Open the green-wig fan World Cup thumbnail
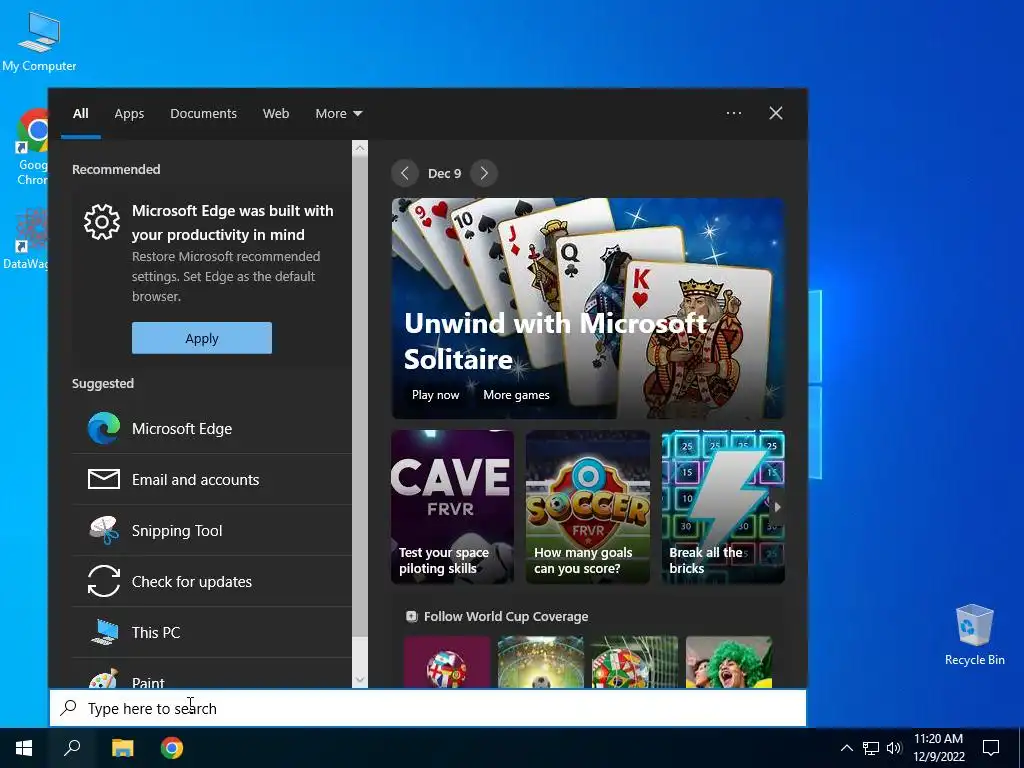Viewport: 1024px width, 768px height. pos(729,662)
